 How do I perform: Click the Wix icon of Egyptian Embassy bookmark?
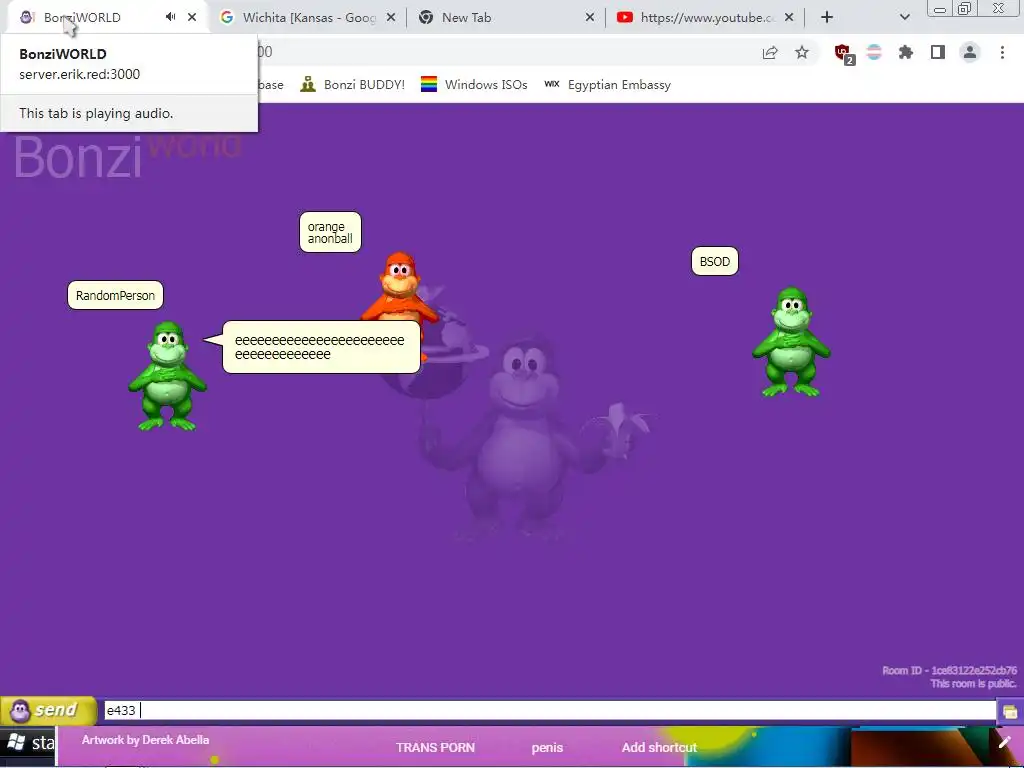[552, 84]
